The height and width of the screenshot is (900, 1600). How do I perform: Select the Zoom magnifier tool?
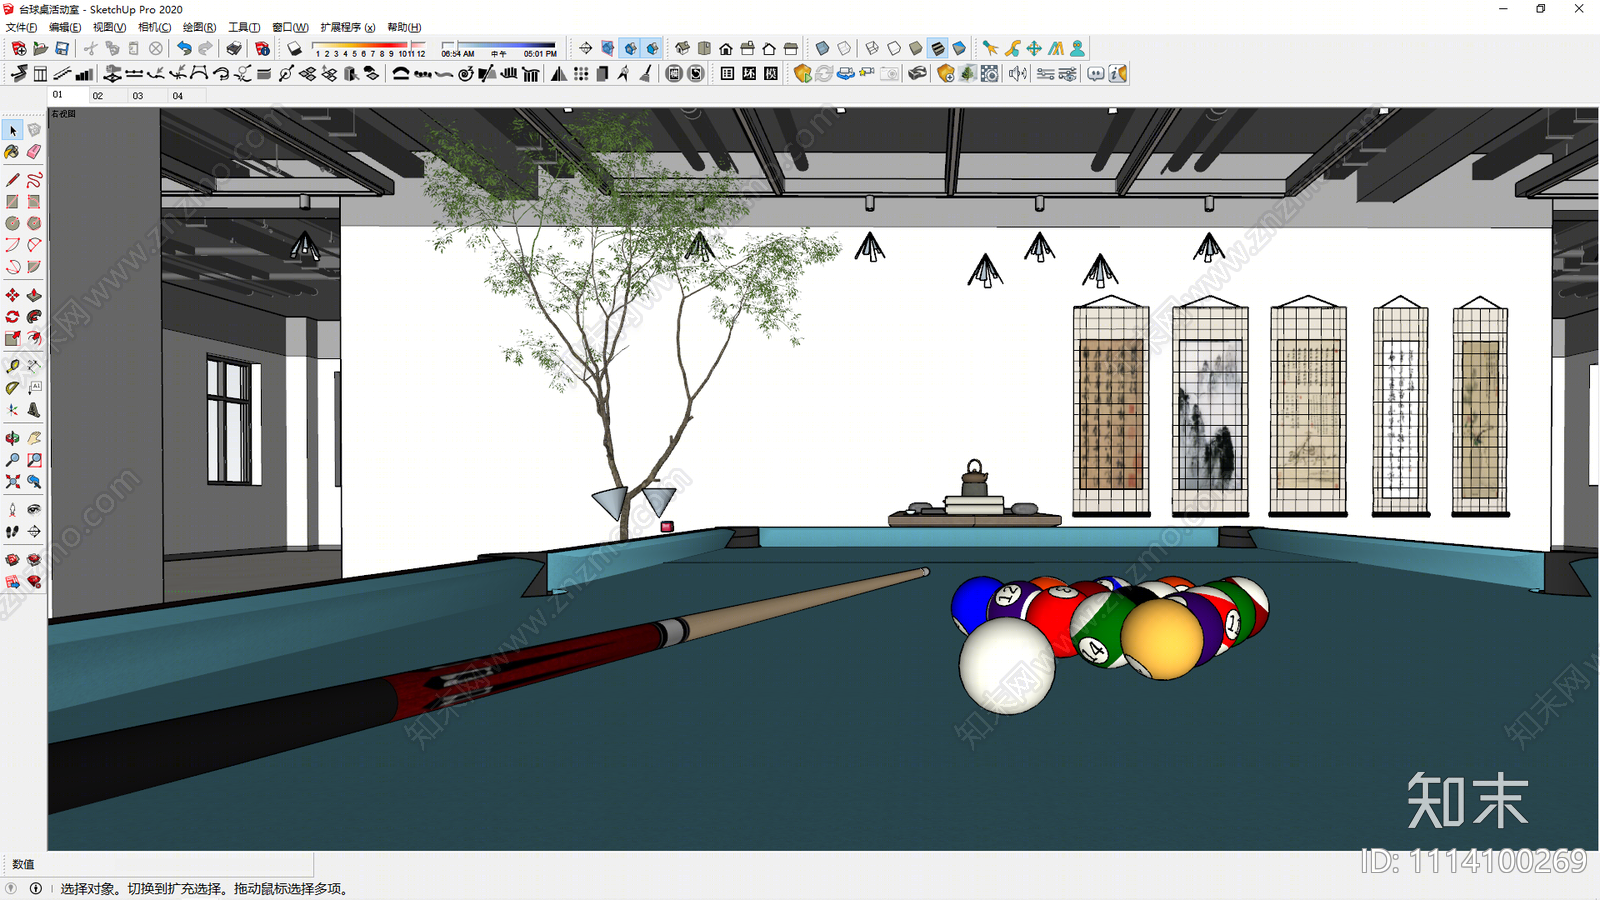[12, 460]
